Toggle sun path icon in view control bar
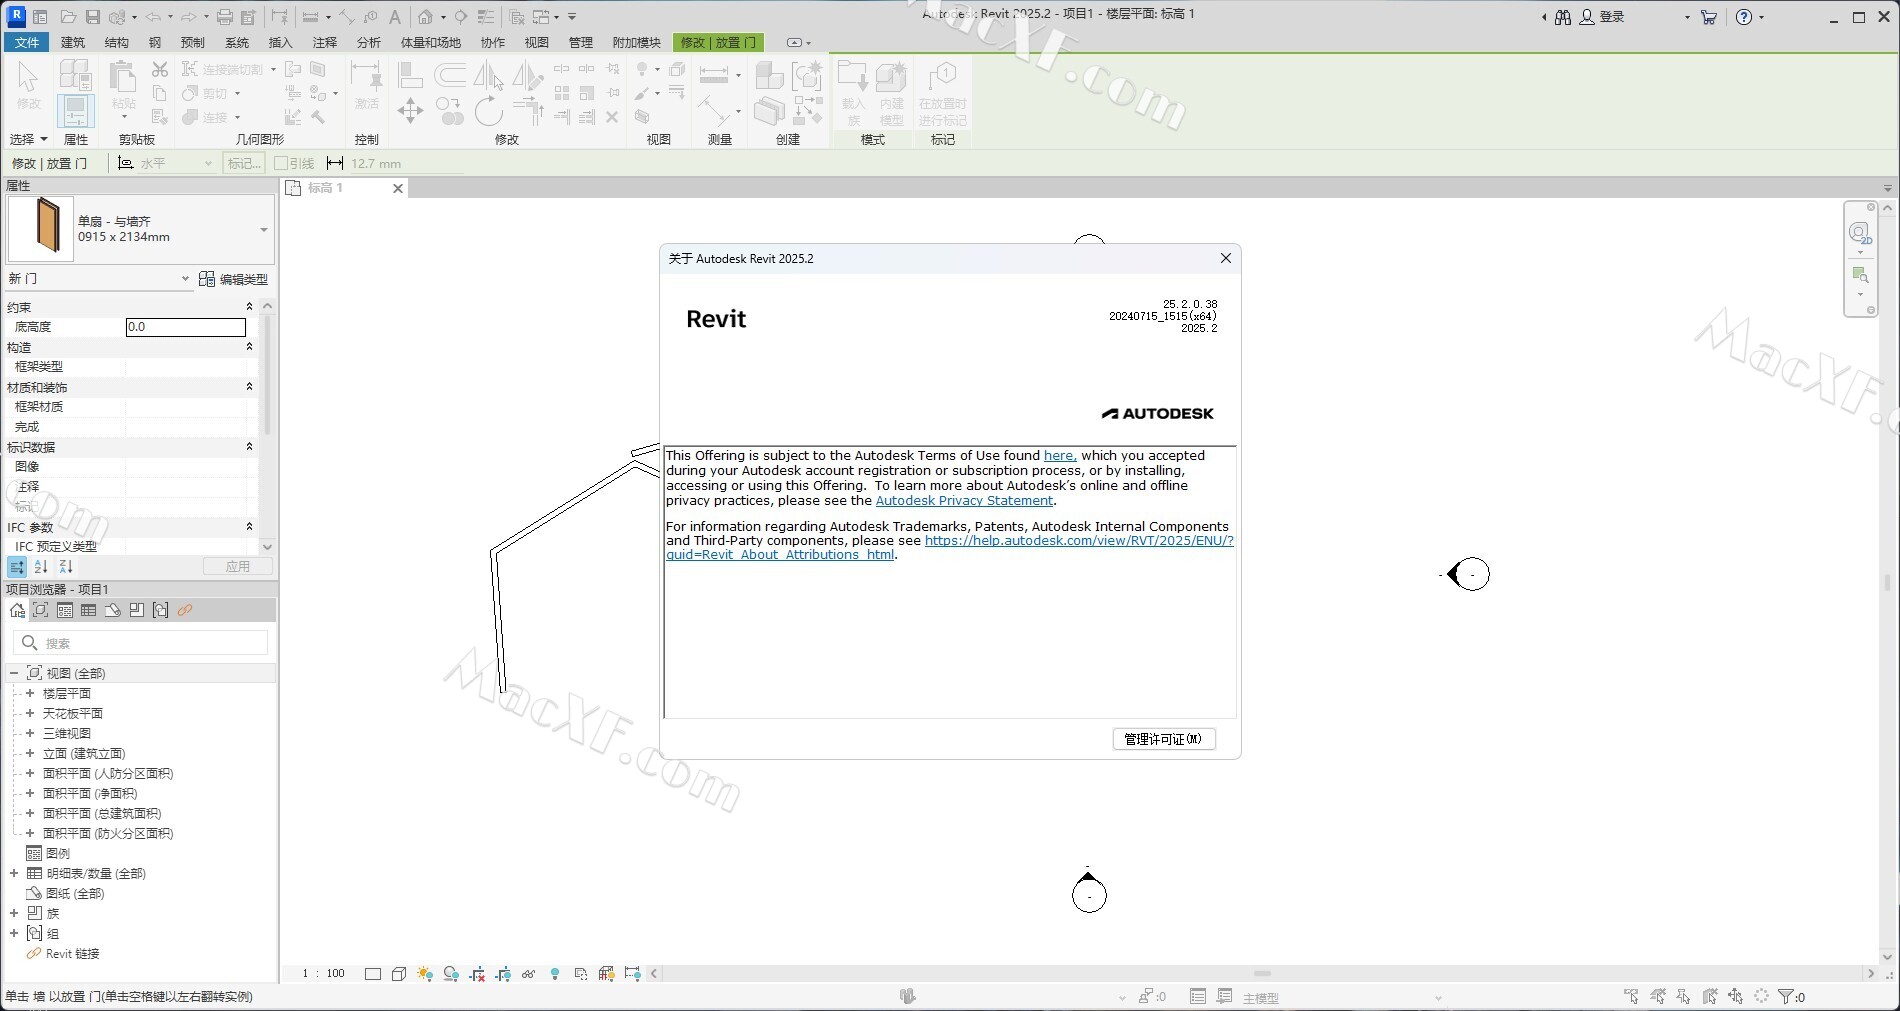Screen dimensions: 1900x1011 [425, 973]
